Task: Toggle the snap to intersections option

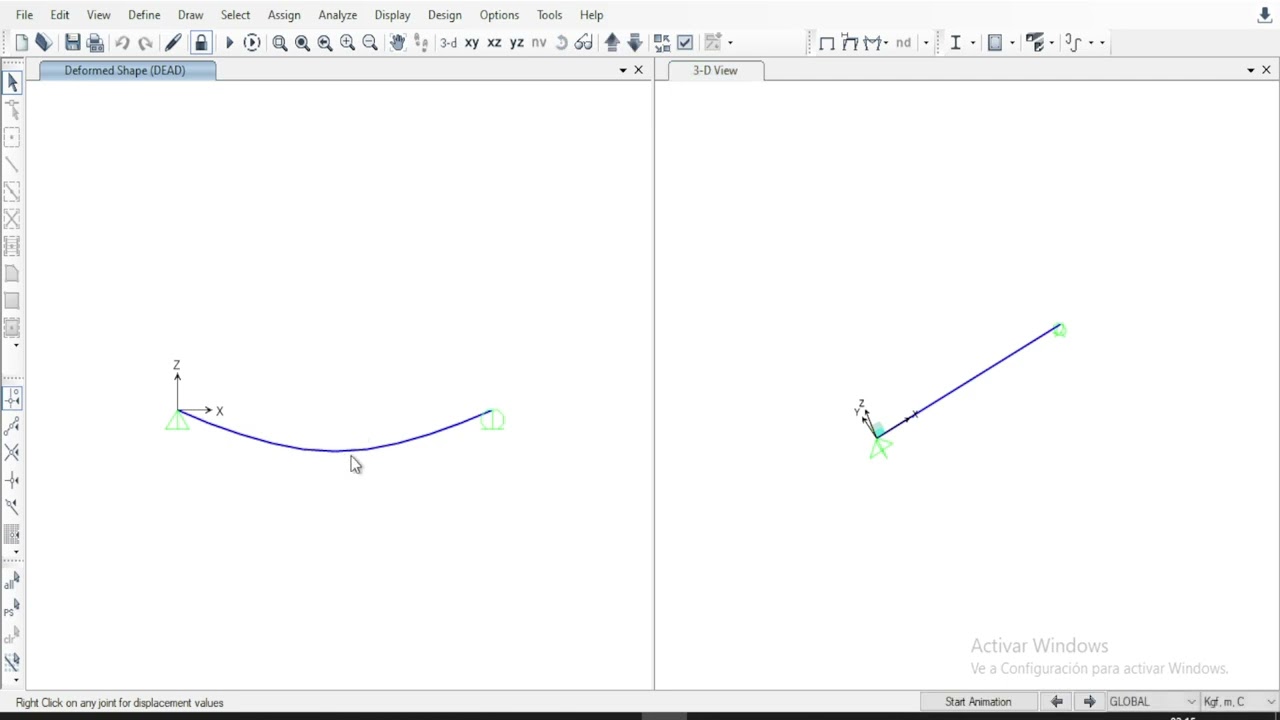Action: (12, 453)
